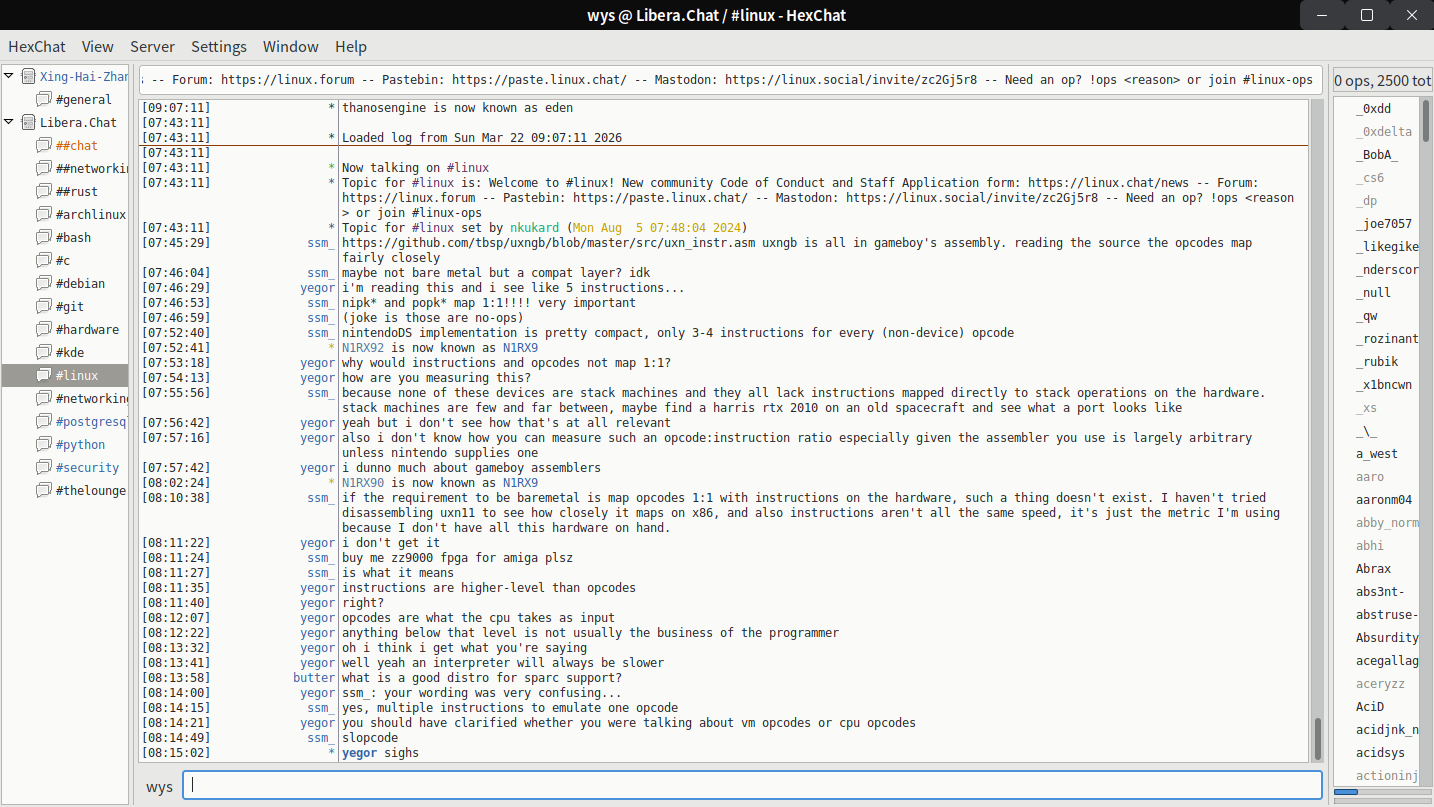Click the #thelounge channel icon
This screenshot has height=807, width=1434.
point(43,491)
